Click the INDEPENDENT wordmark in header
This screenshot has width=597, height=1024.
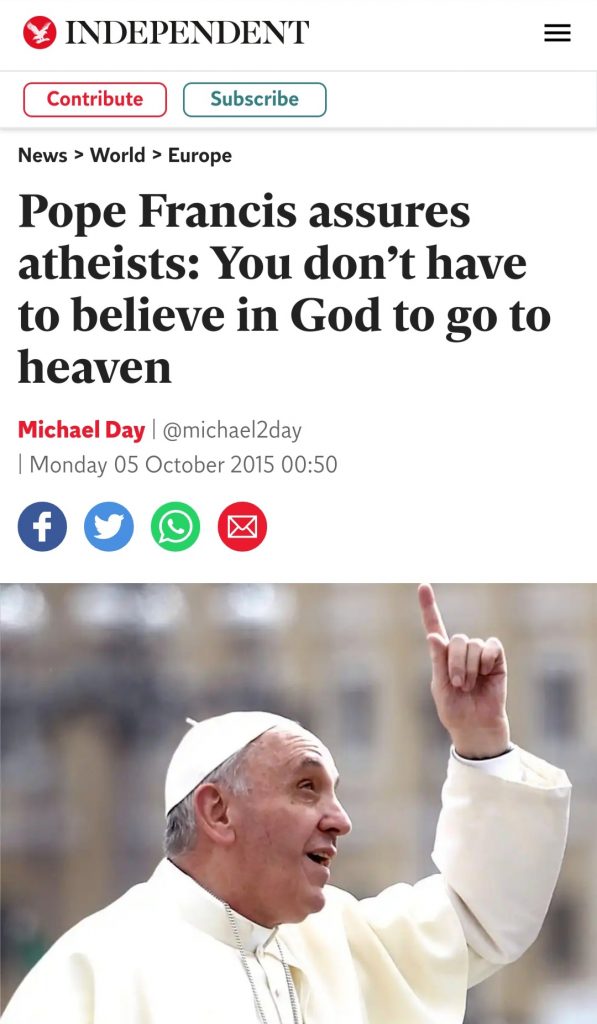187,33
